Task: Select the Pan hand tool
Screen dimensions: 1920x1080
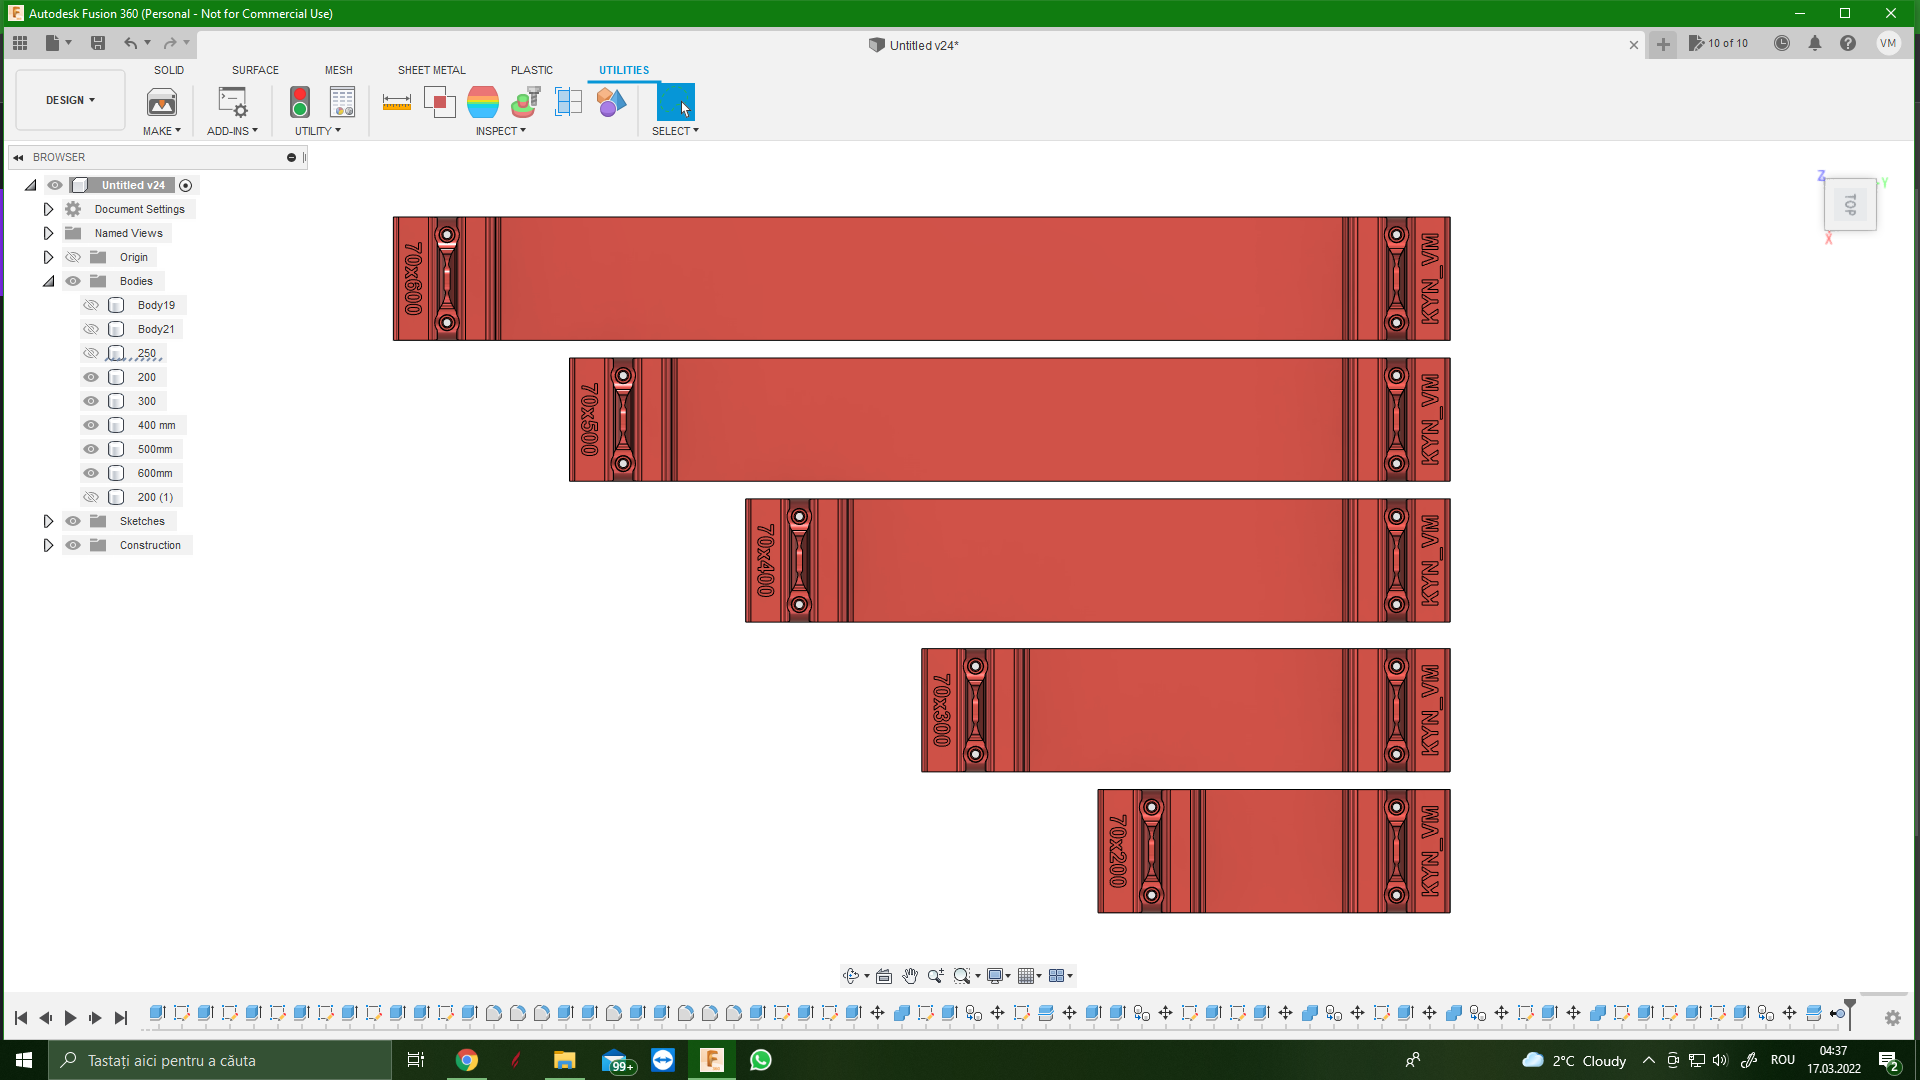Action: (x=909, y=976)
